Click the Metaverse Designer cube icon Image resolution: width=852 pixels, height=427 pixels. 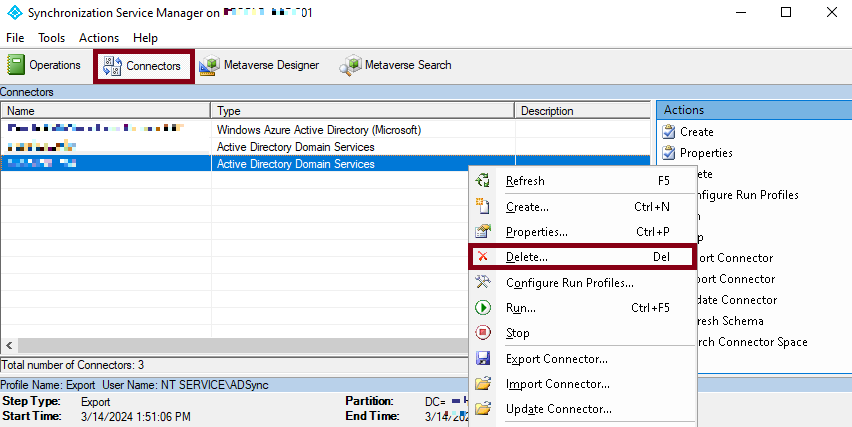[209, 65]
